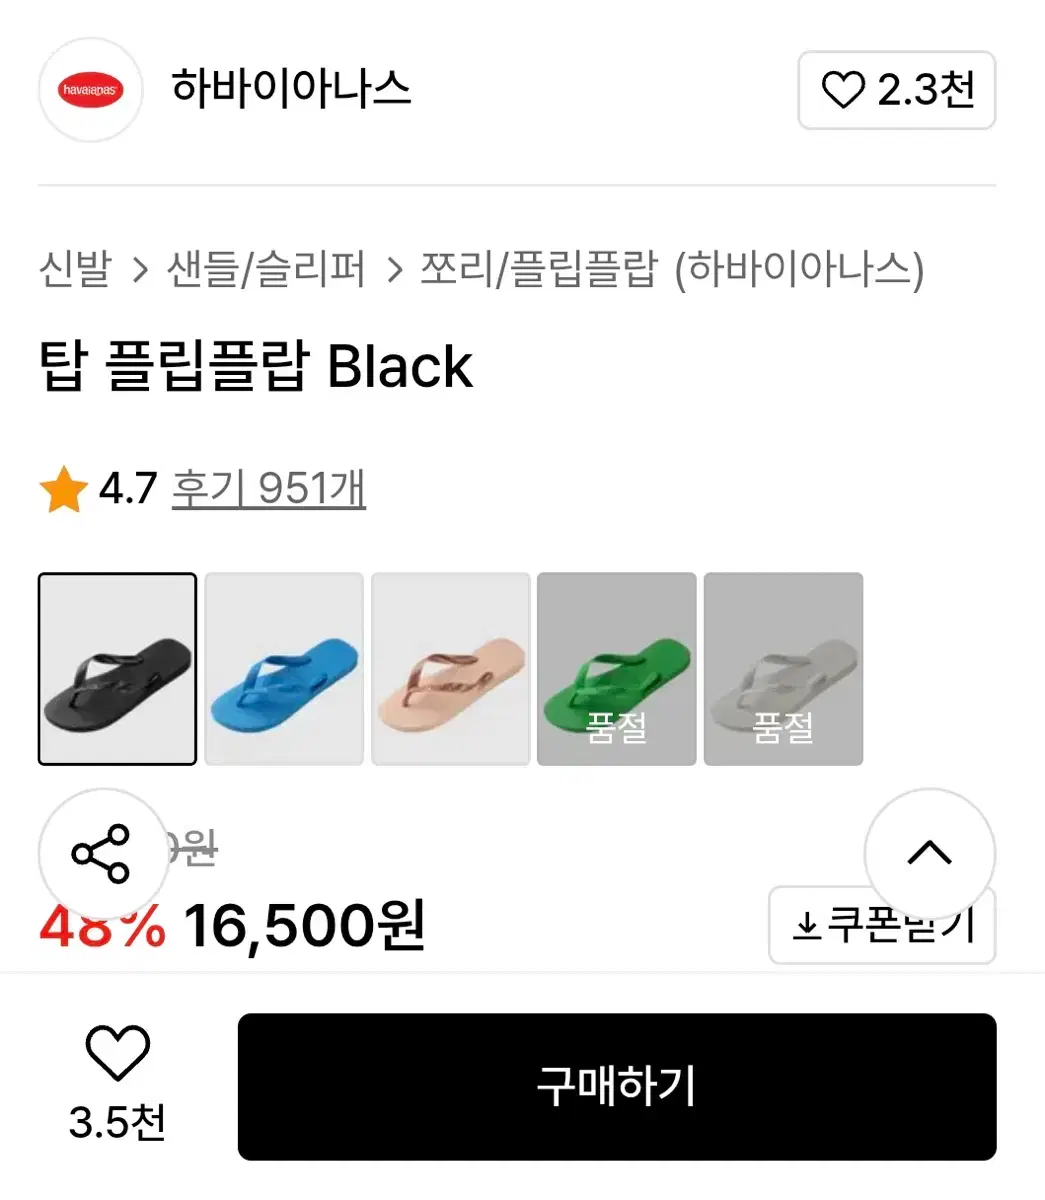1045x1200 pixels.
Task: Select the sold-out gray flip-flop option
Action: [783, 669]
